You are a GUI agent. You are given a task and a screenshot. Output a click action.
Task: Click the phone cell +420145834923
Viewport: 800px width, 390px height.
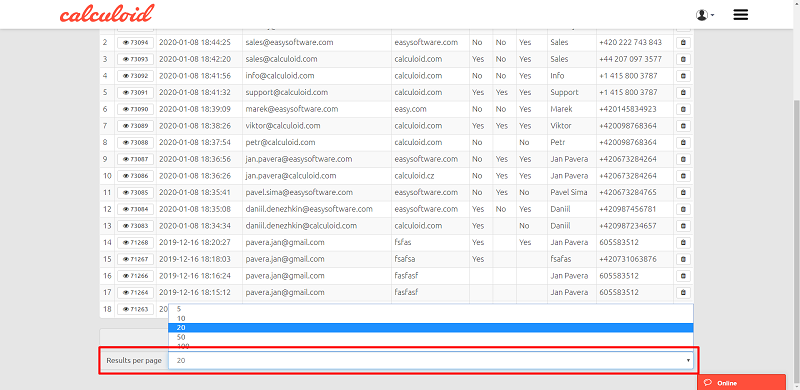pyautogui.click(x=635, y=109)
